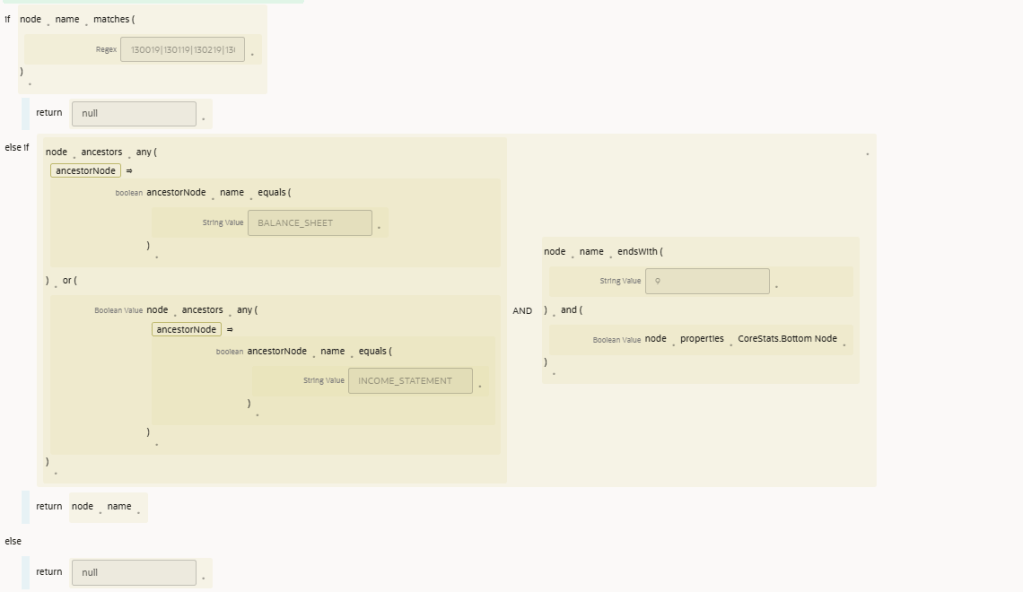Click 'properties' token before CoreStats.Bottom Node

pos(701,338)
